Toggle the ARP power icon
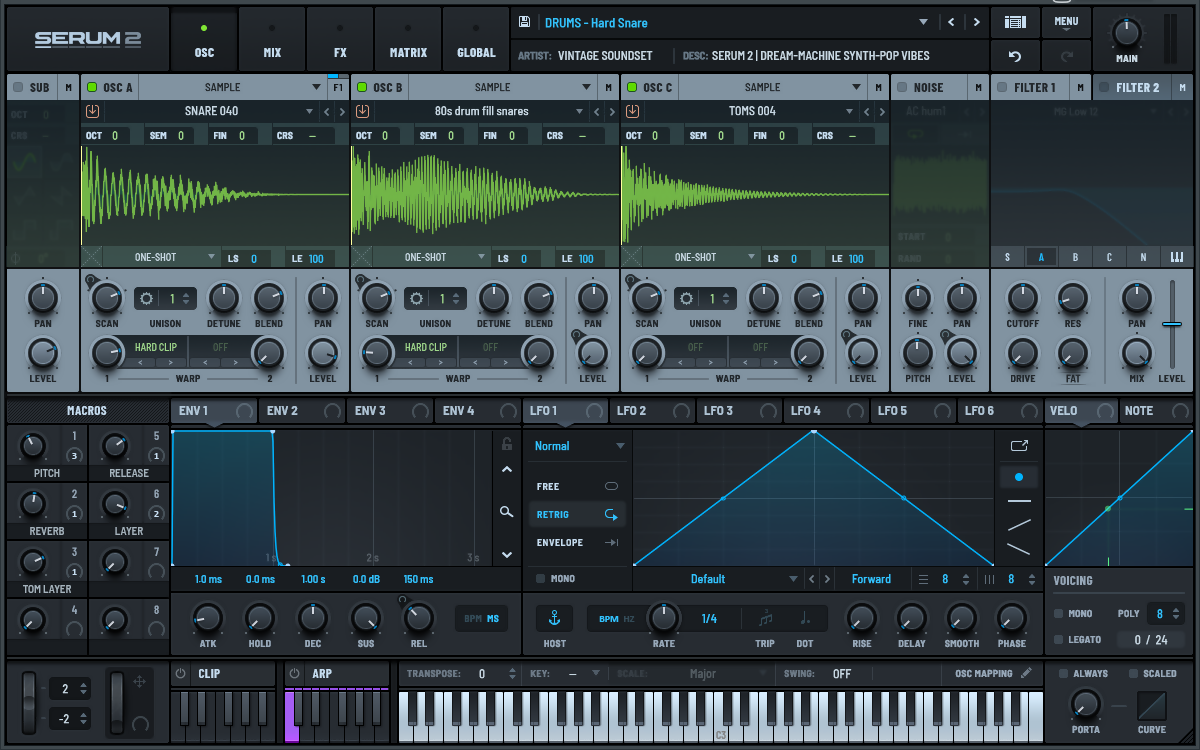Image resolution: width=1200 pixels, height=750 pixels. (x=295, y=674)
